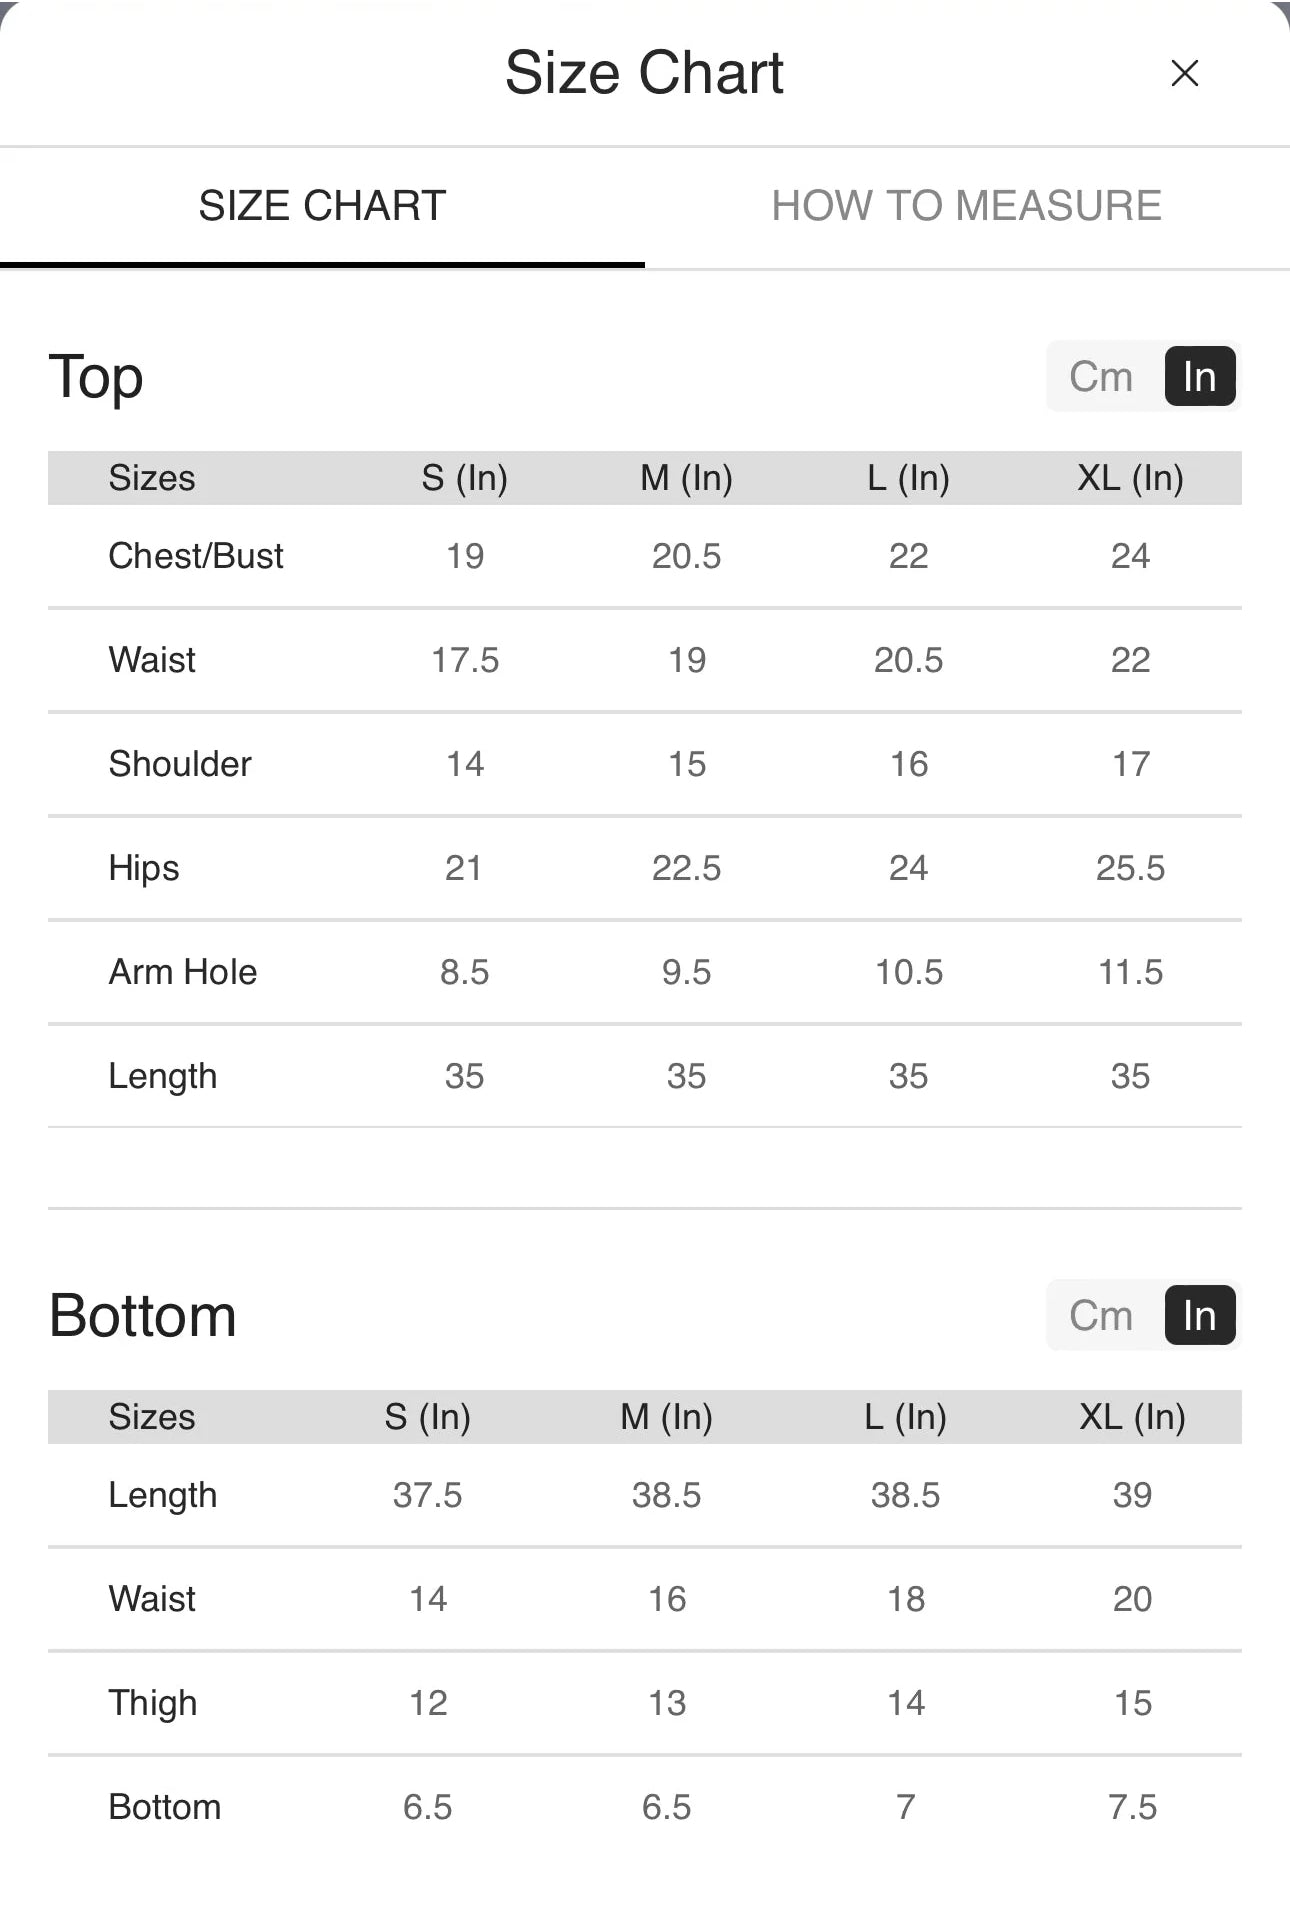Click the Hips row label
This screenshot has width=1290, height=1912.
[144, 868]
